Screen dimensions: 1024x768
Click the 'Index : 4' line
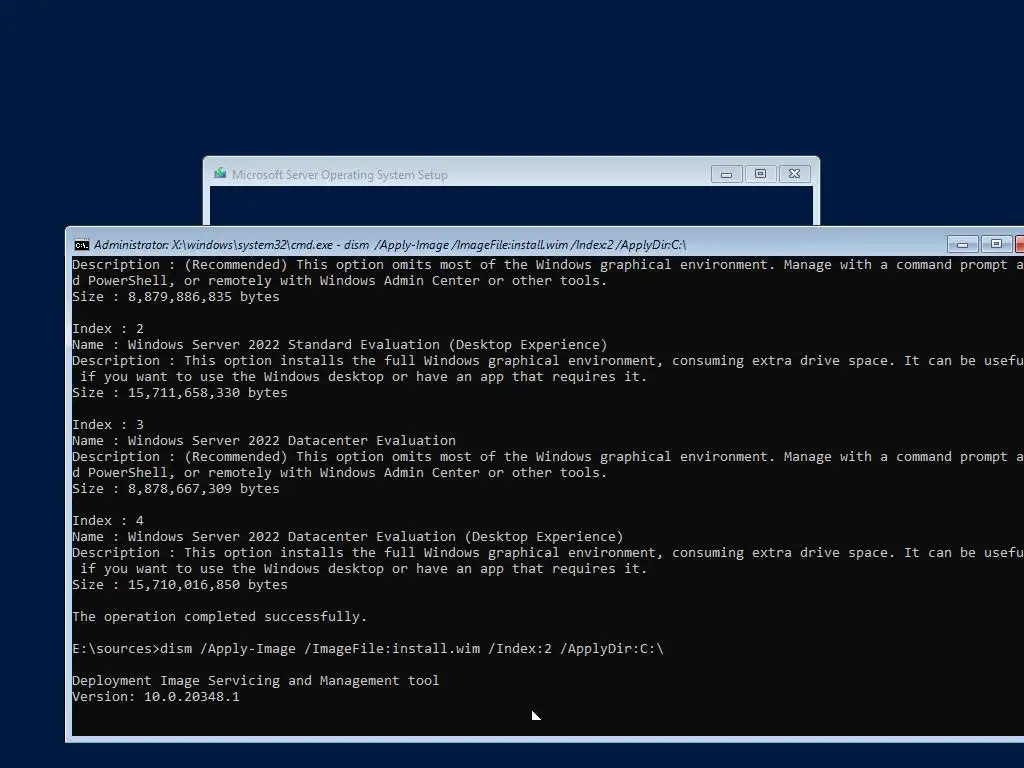108,520
